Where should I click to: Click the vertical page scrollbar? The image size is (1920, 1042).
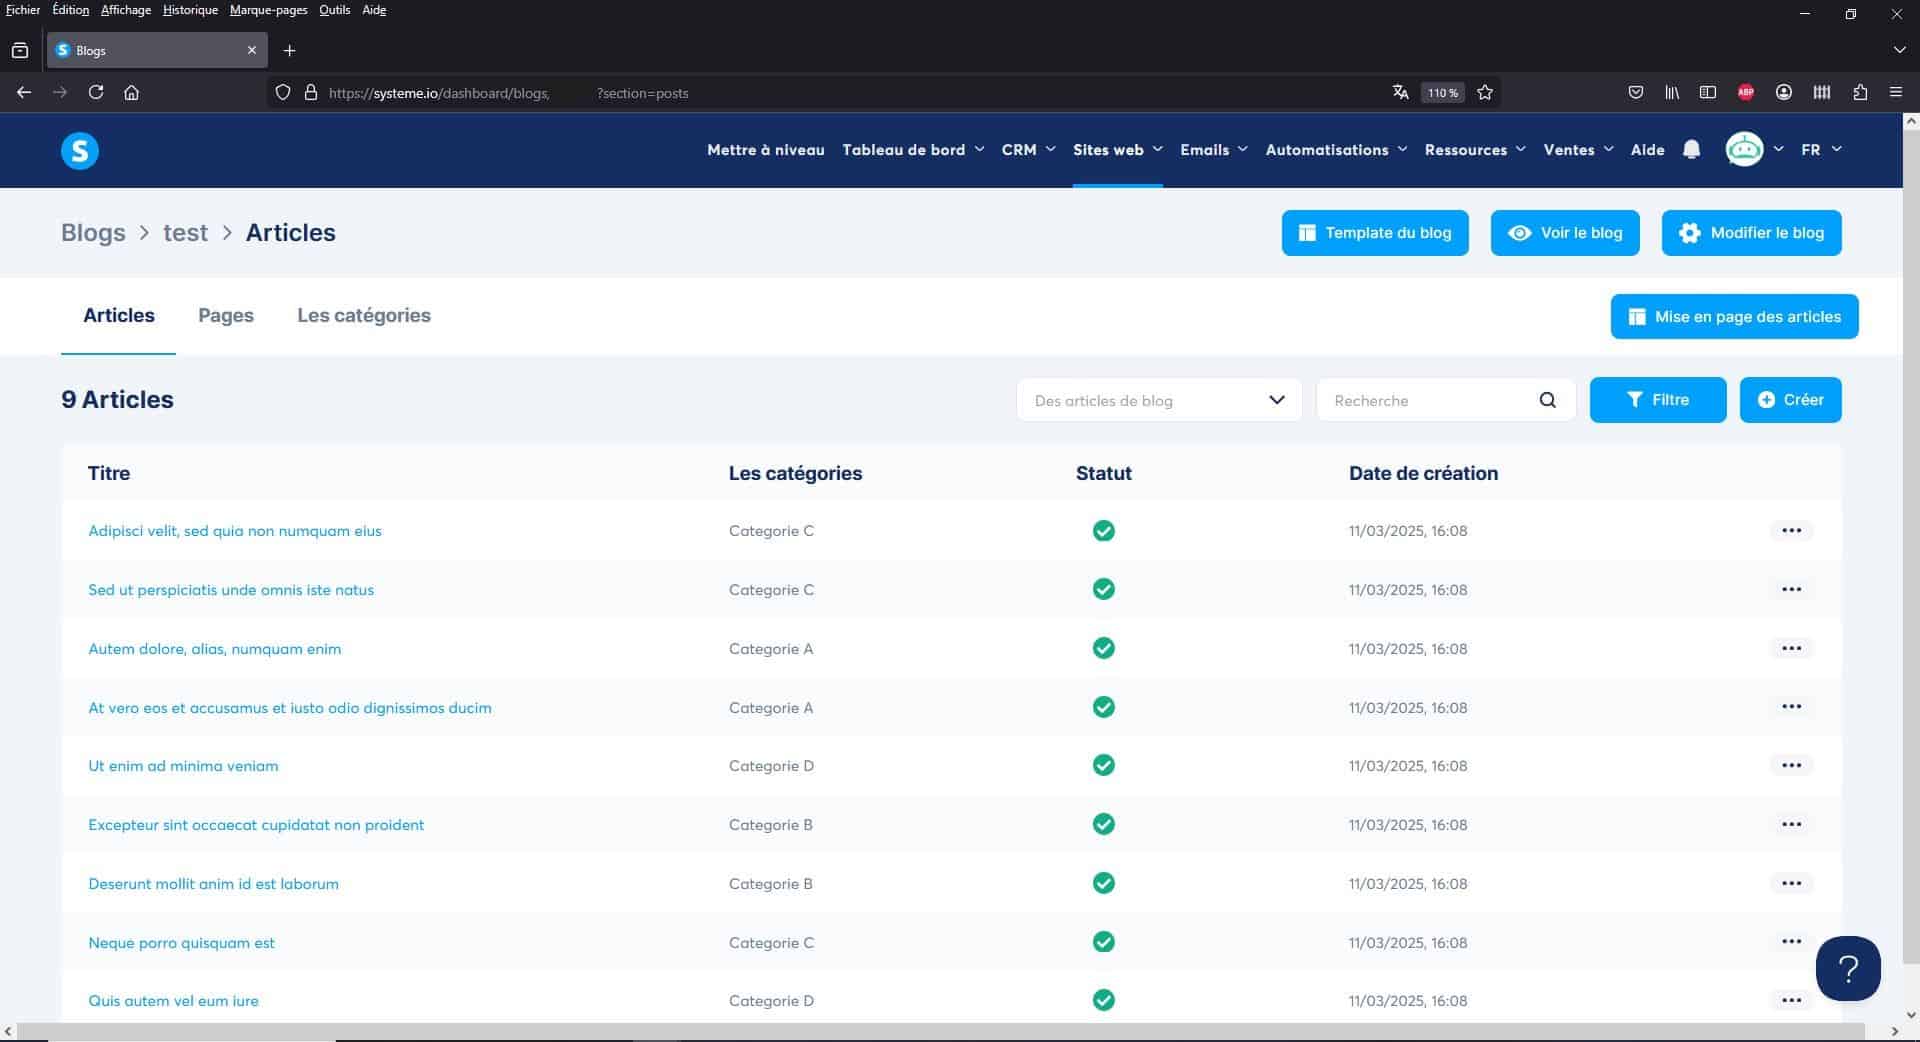pyautogui.click(x=1911, y=548)
